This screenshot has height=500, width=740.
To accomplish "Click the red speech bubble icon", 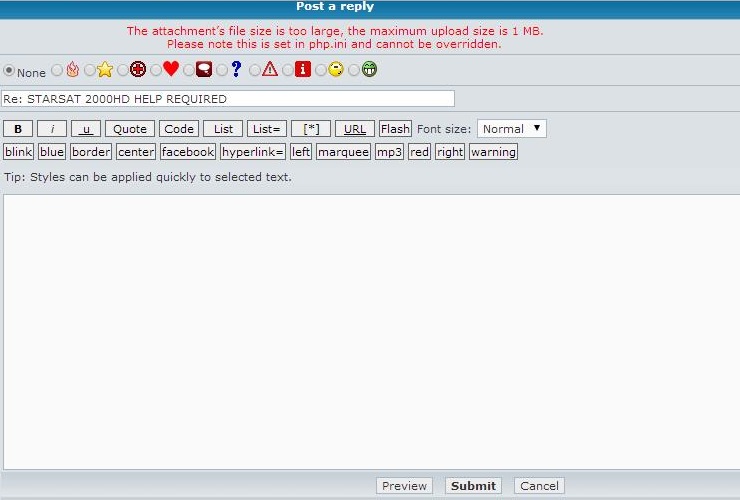I will (204, 70).
